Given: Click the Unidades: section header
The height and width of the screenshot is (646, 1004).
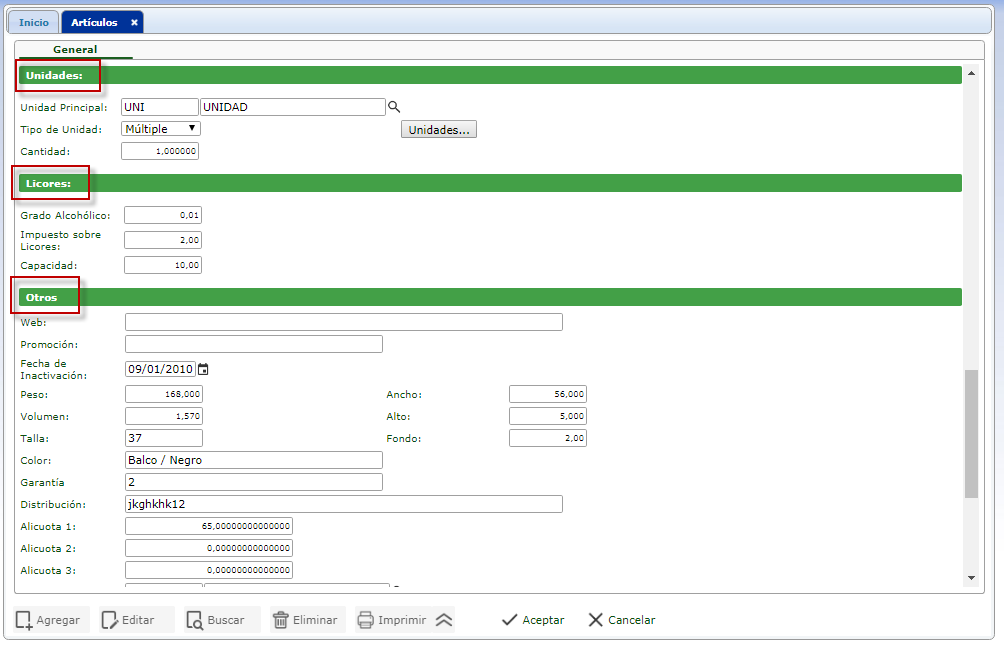Looking at the screenshot, I should tap(490, 75).
